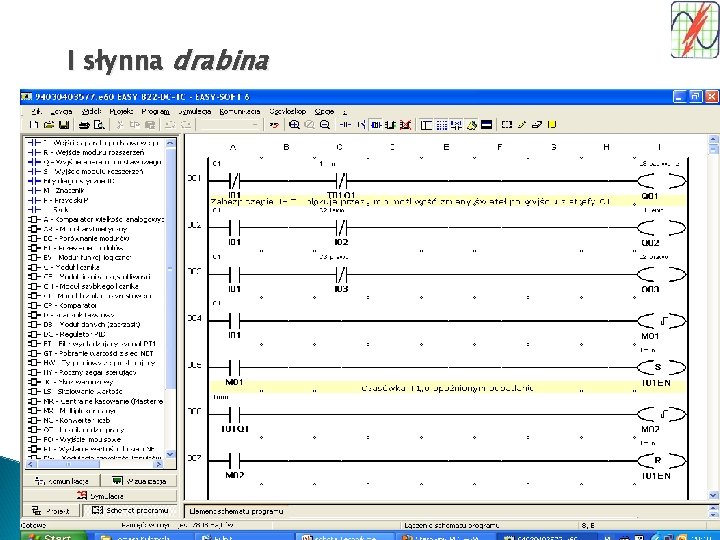Open the Komunikacja menu
Viewport: 720px width, 540px height.
pyautogui.click(x=240, y=111)
